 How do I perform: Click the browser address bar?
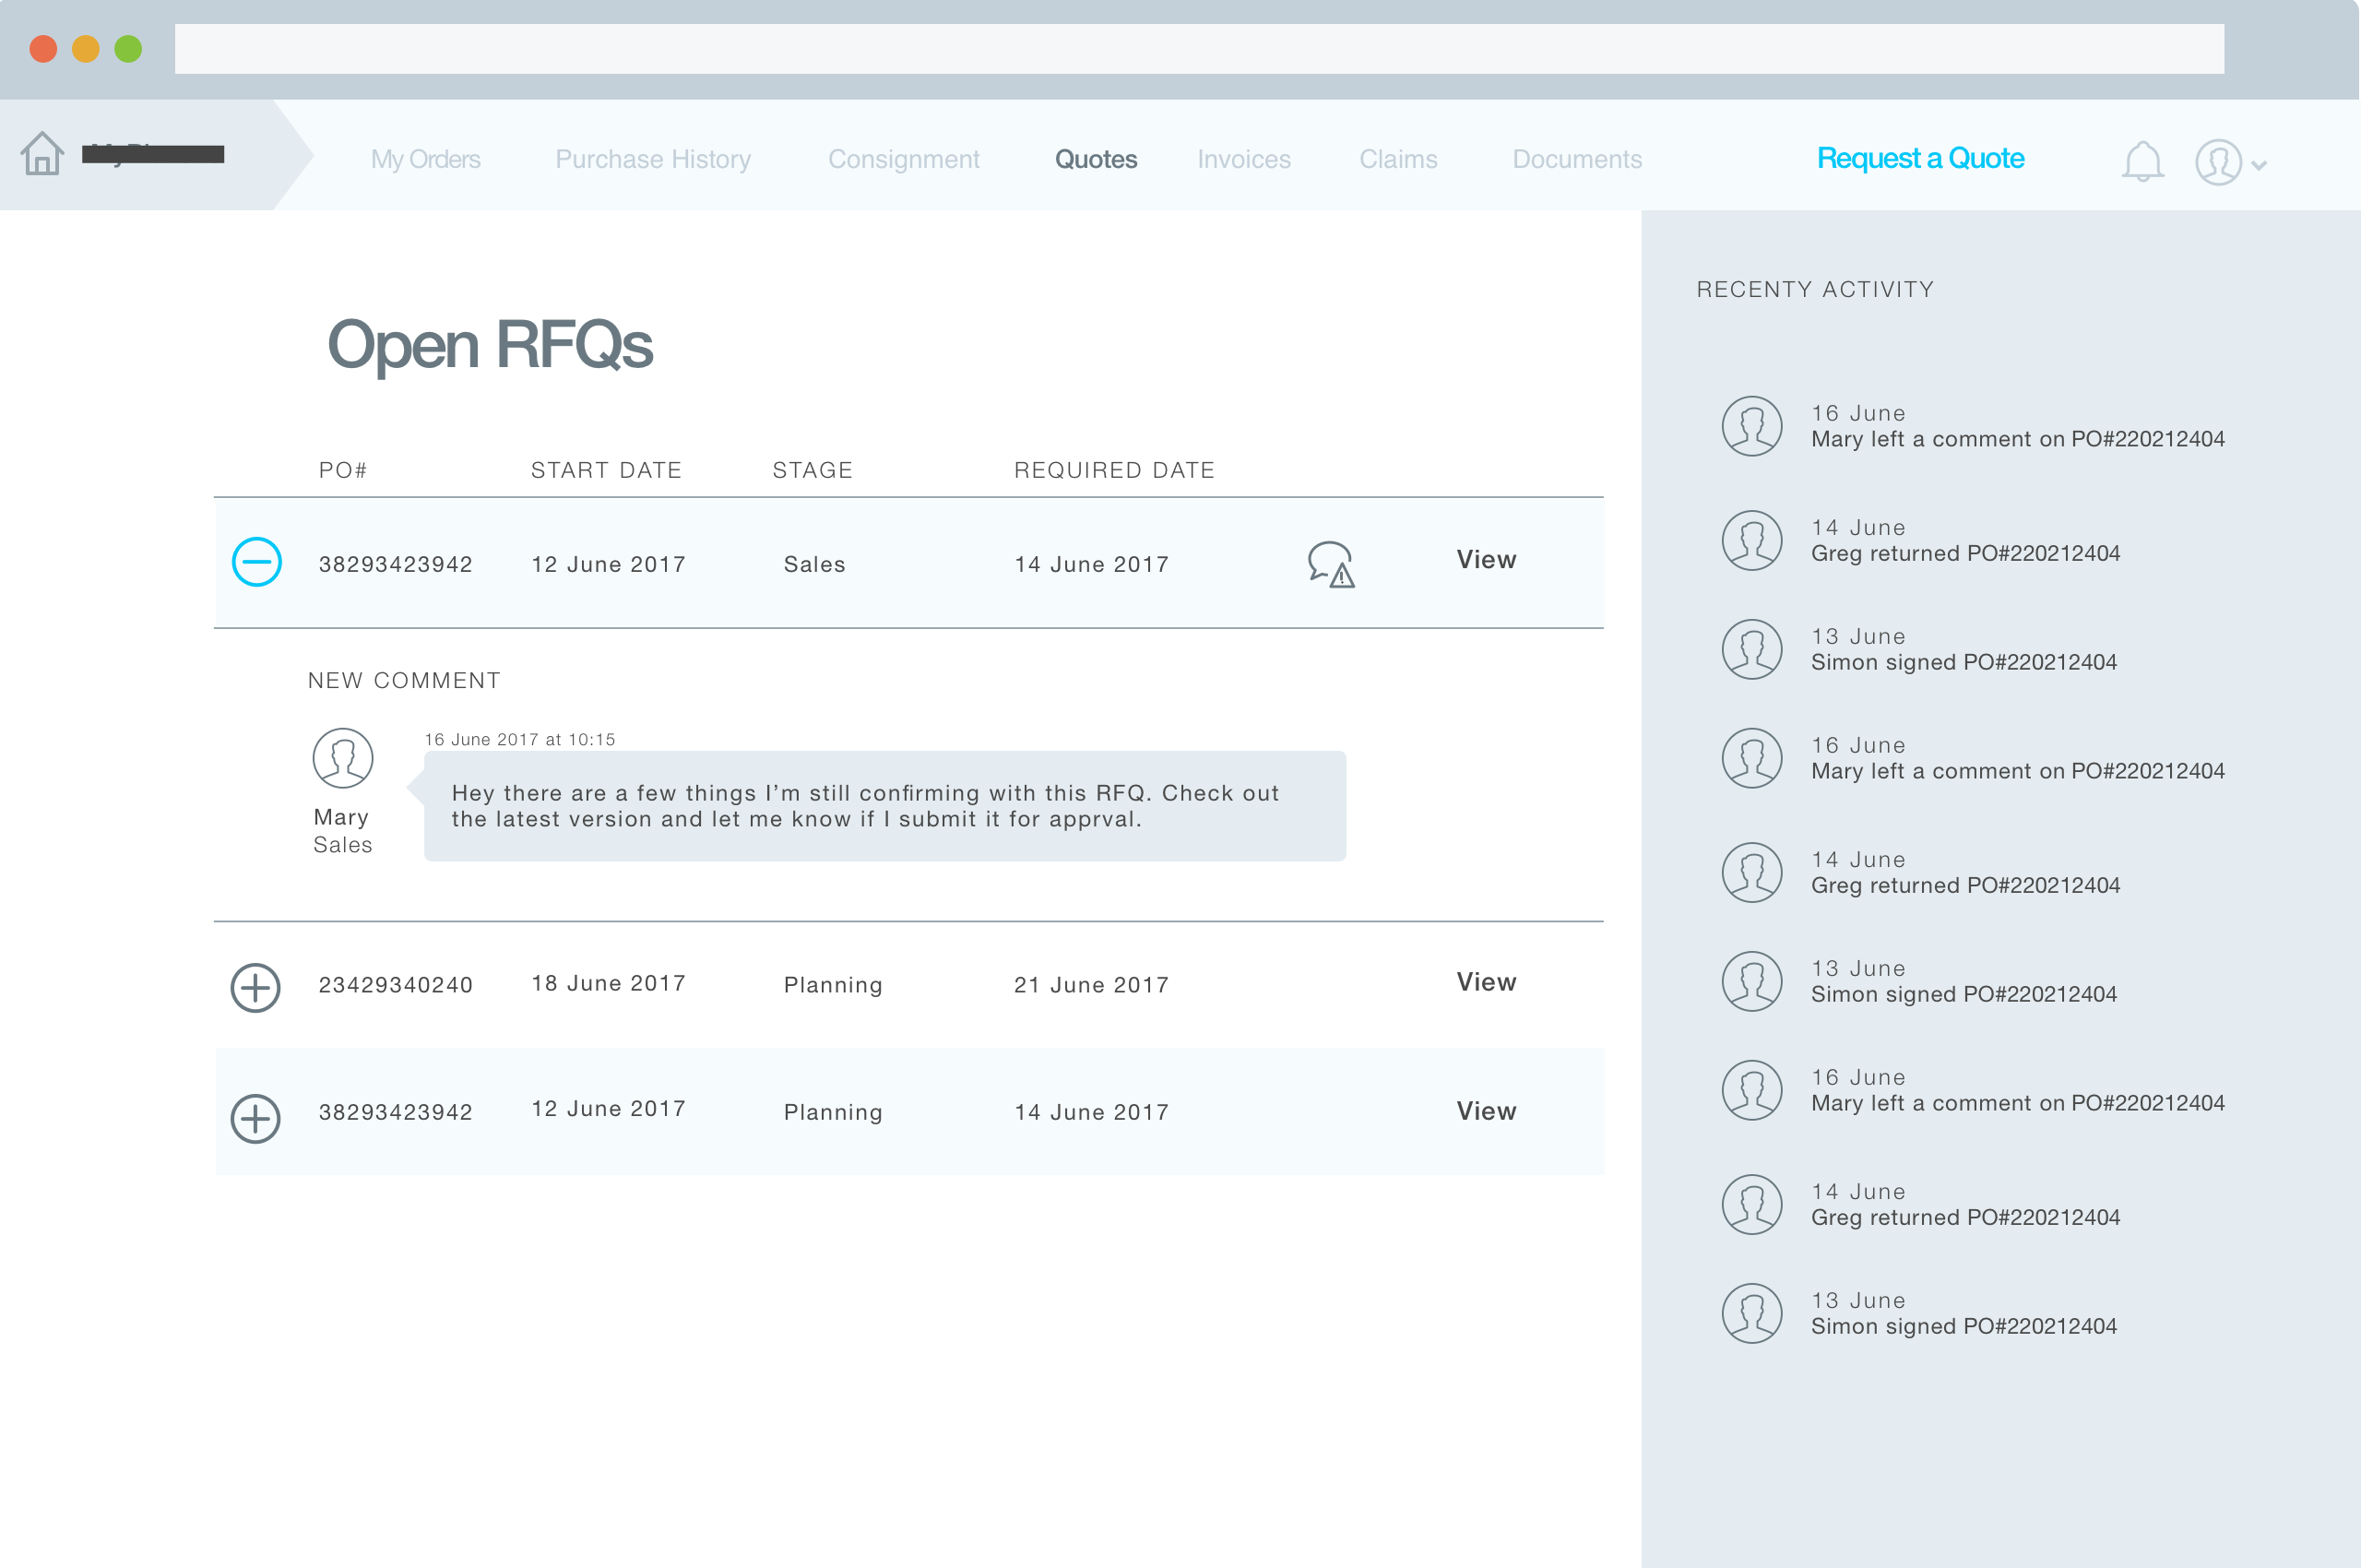coord(1198,49)
